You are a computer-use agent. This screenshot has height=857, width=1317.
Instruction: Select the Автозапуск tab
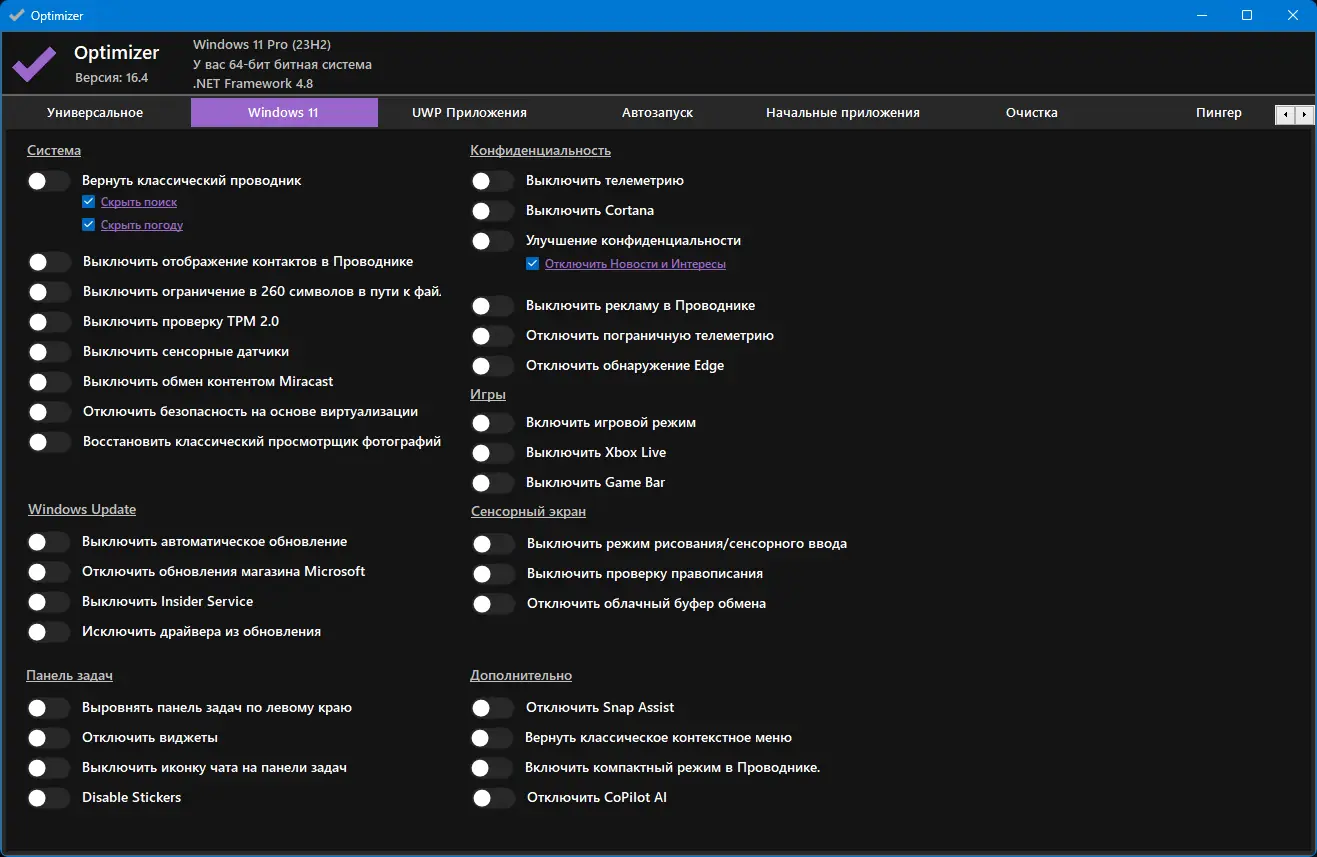coord(657,113)
